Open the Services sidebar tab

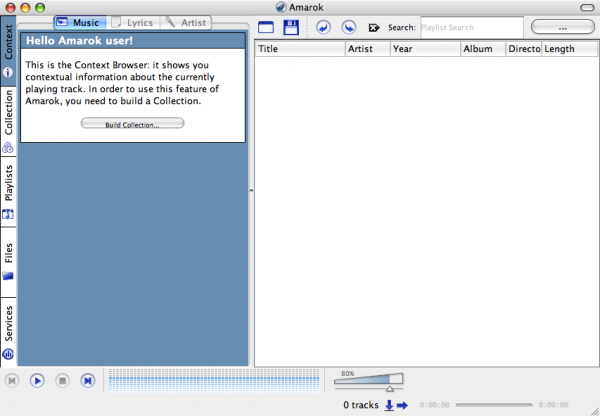8,332
